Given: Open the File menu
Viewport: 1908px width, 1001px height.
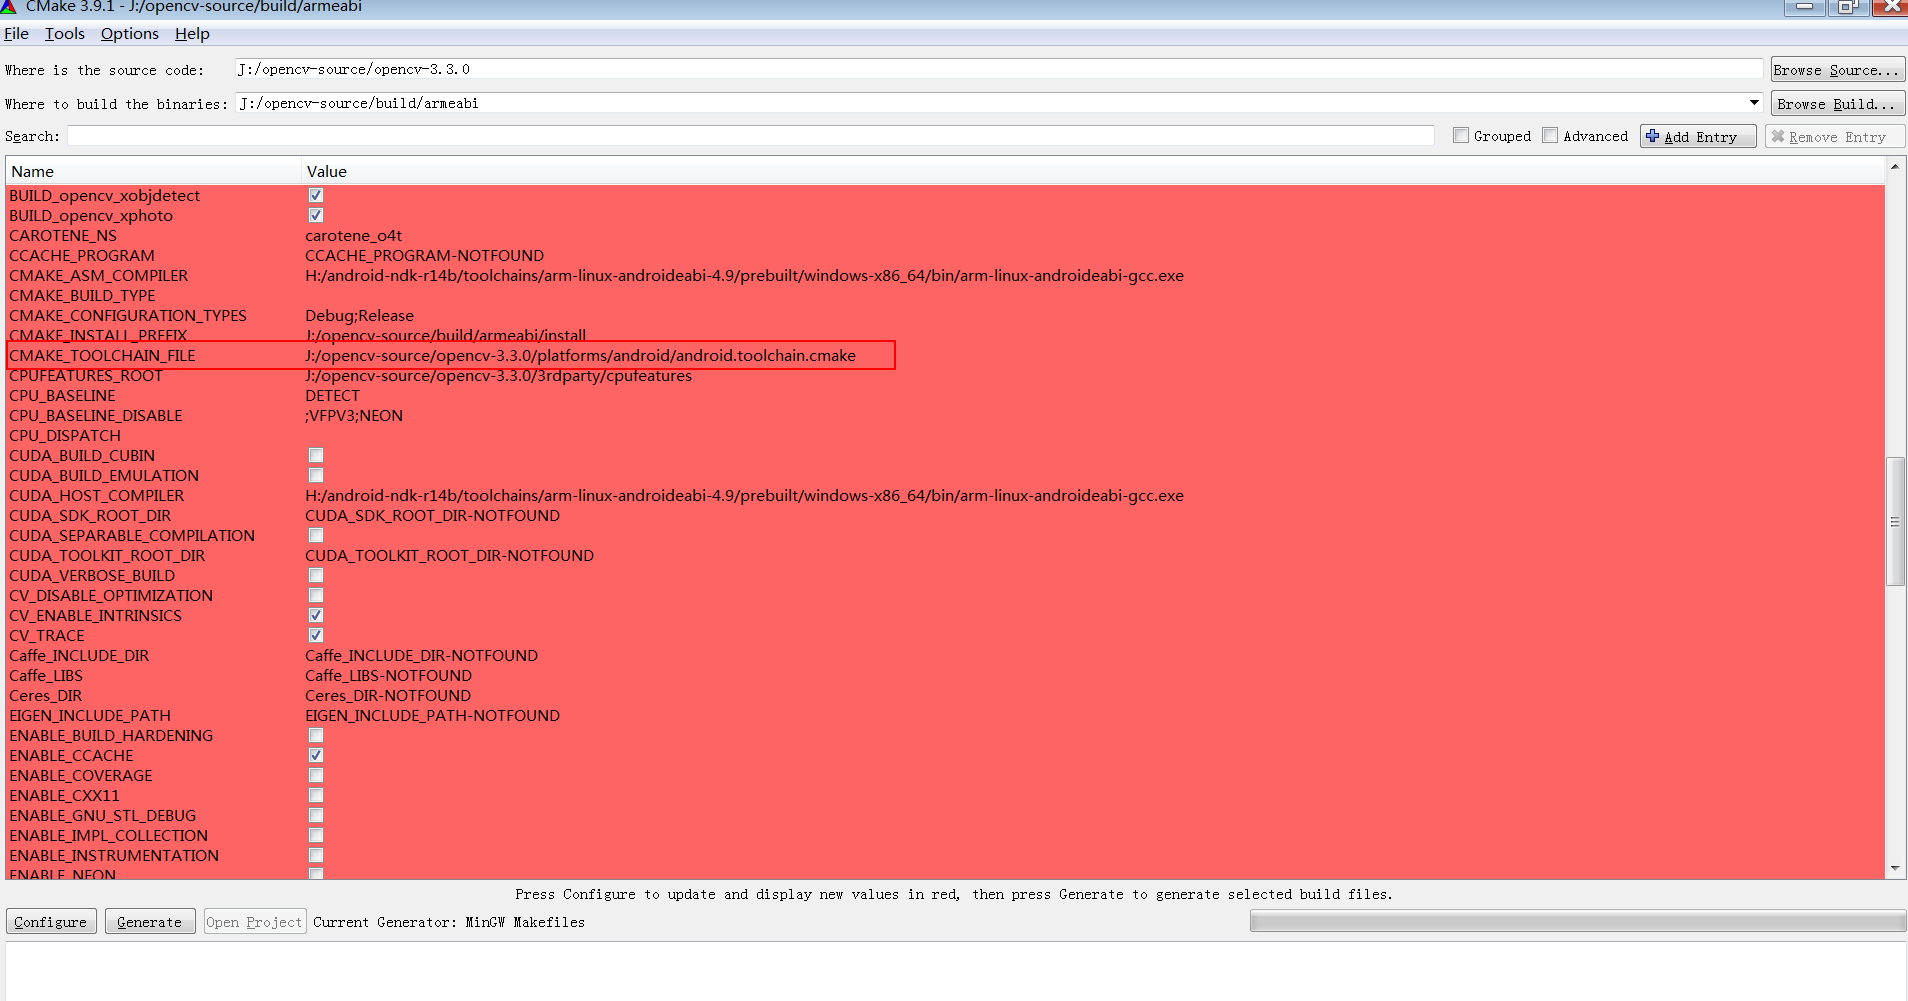Looking at the screenshot, I should click(x=16, y=33).
